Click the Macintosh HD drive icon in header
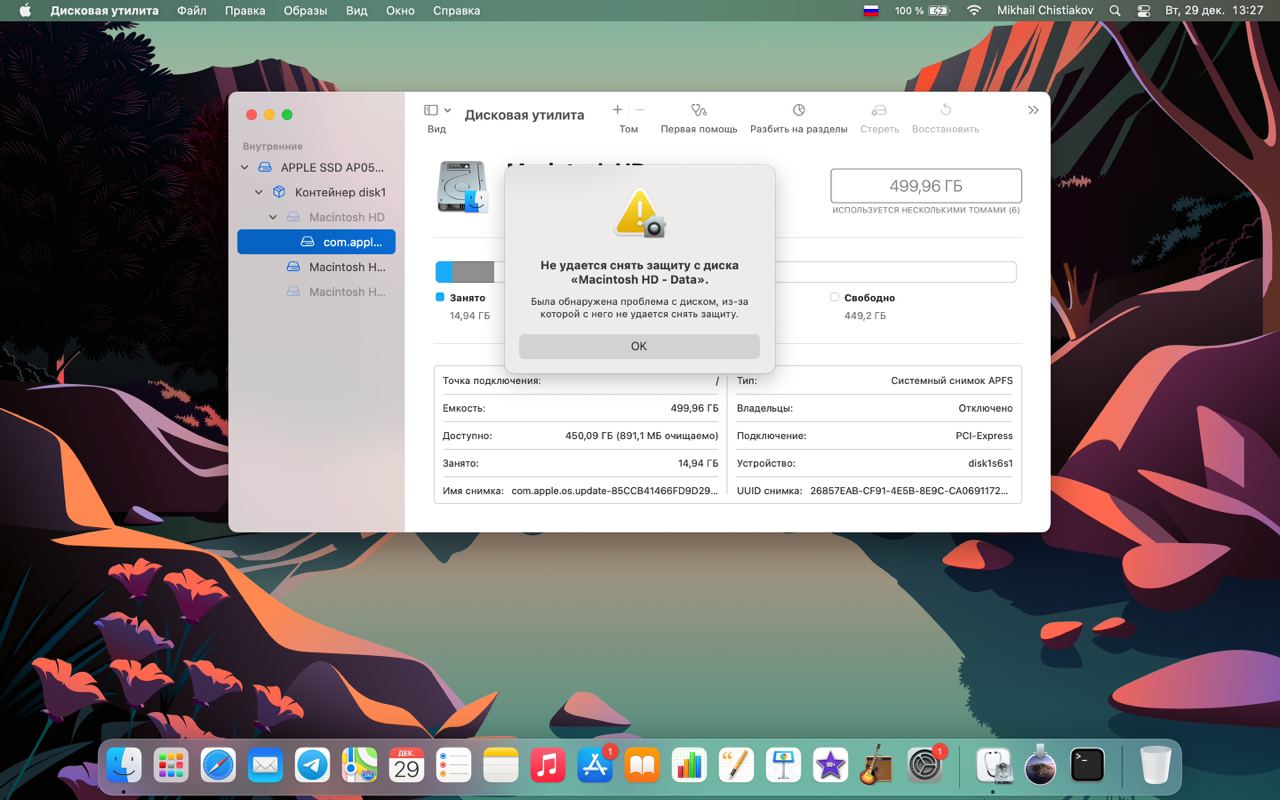Screen dimensions: 1280x800 point(463,187)
